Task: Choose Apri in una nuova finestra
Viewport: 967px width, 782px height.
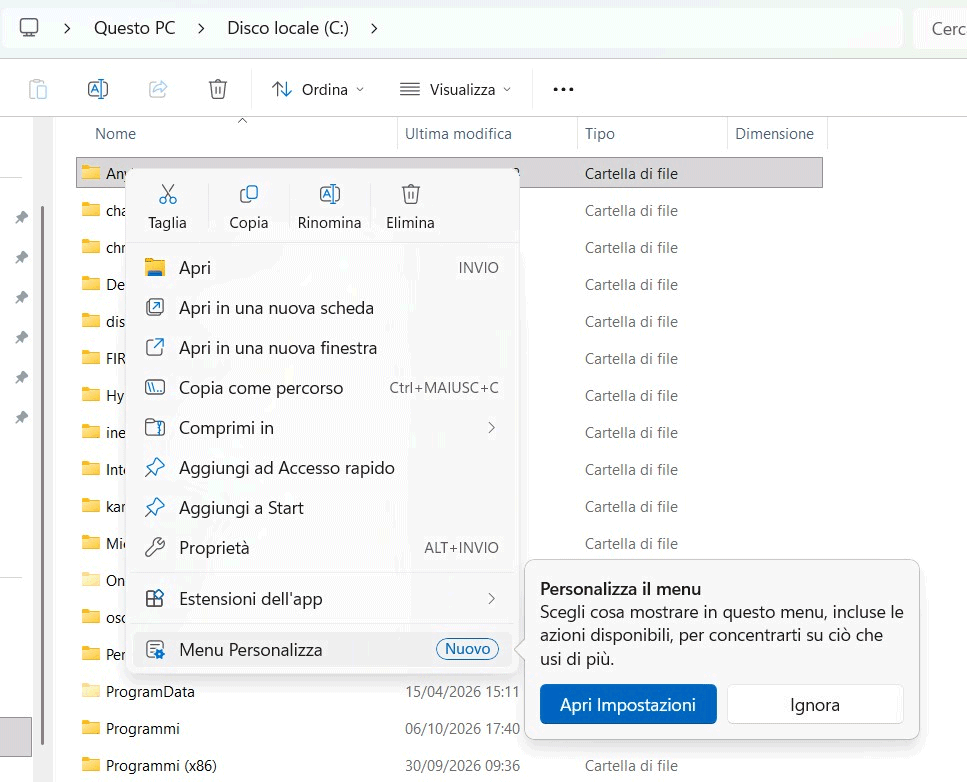Action: tap(323, 348)
